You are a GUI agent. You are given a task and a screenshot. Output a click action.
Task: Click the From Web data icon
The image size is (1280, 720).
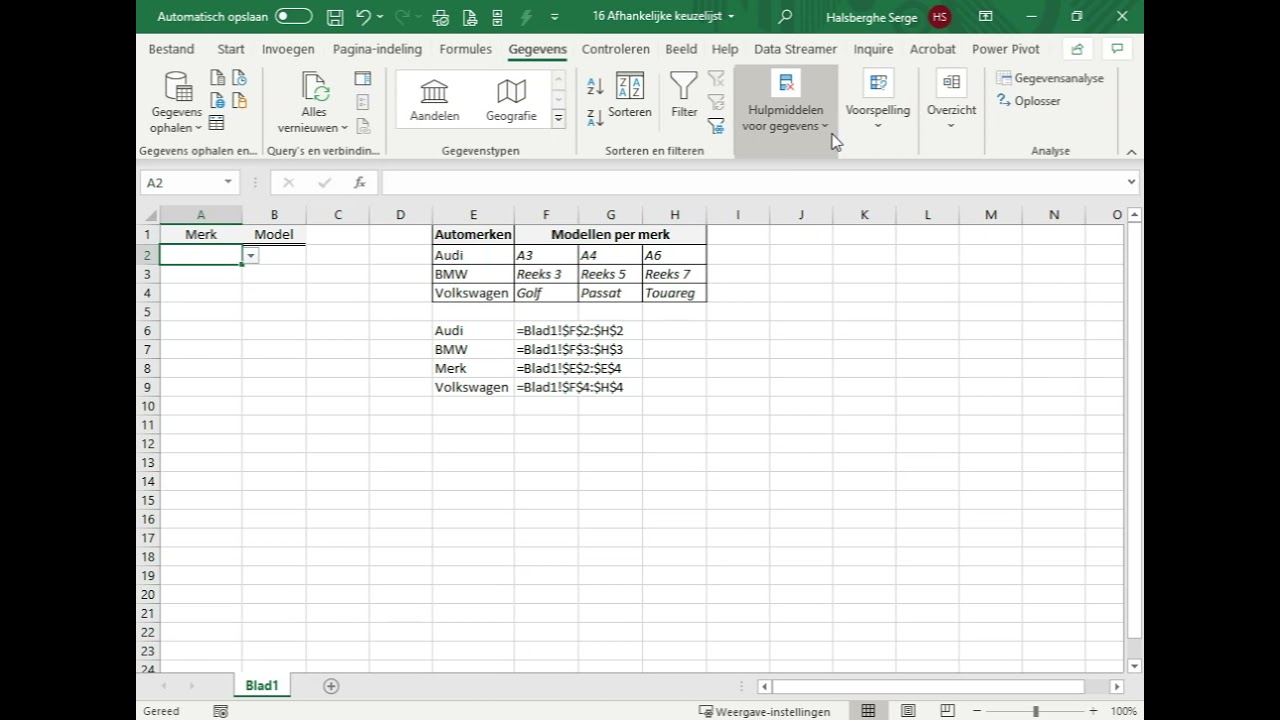[x=217, y=100]
